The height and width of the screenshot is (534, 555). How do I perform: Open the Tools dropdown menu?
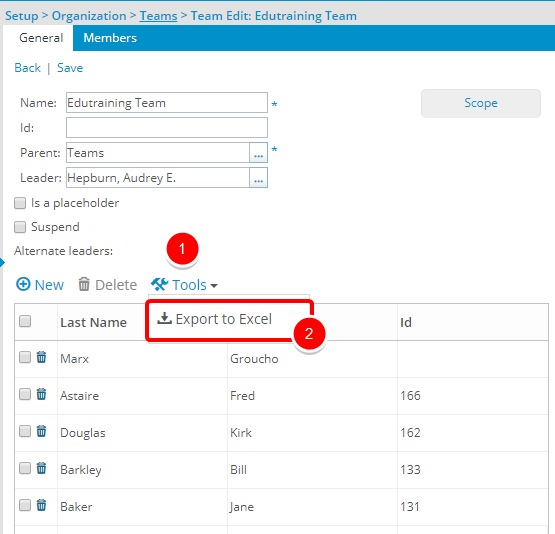point(184,285)
